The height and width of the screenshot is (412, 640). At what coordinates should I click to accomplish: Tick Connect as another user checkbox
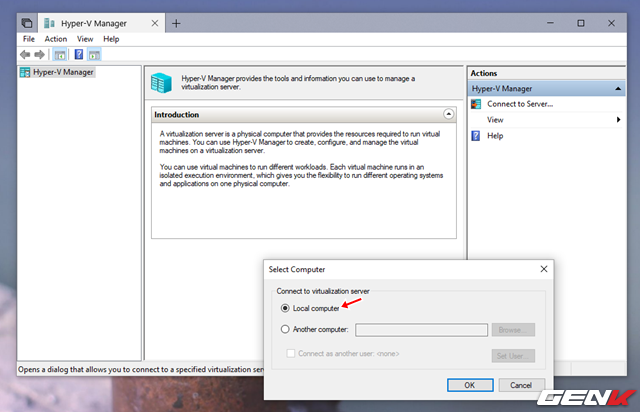(x=291, y=353)
